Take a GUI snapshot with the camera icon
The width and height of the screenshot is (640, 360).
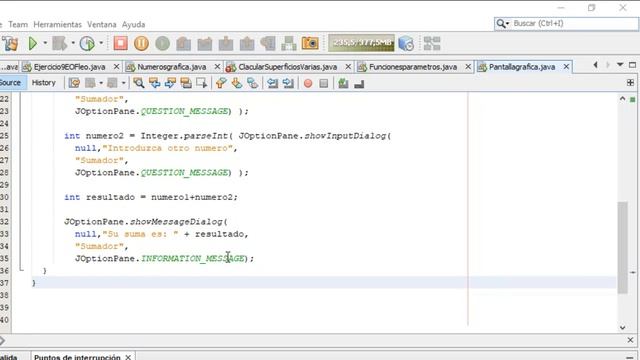click(310, 43)
